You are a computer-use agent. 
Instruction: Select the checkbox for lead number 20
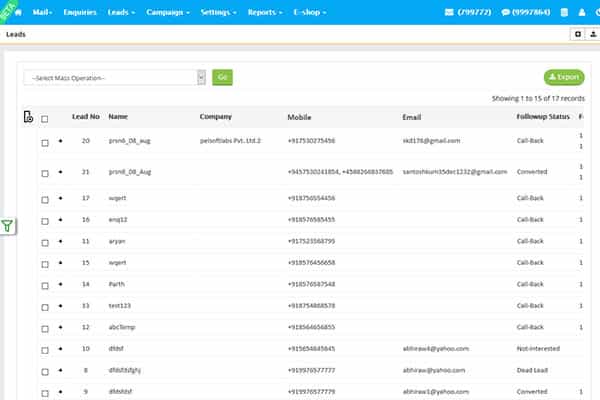coord(45,143)
